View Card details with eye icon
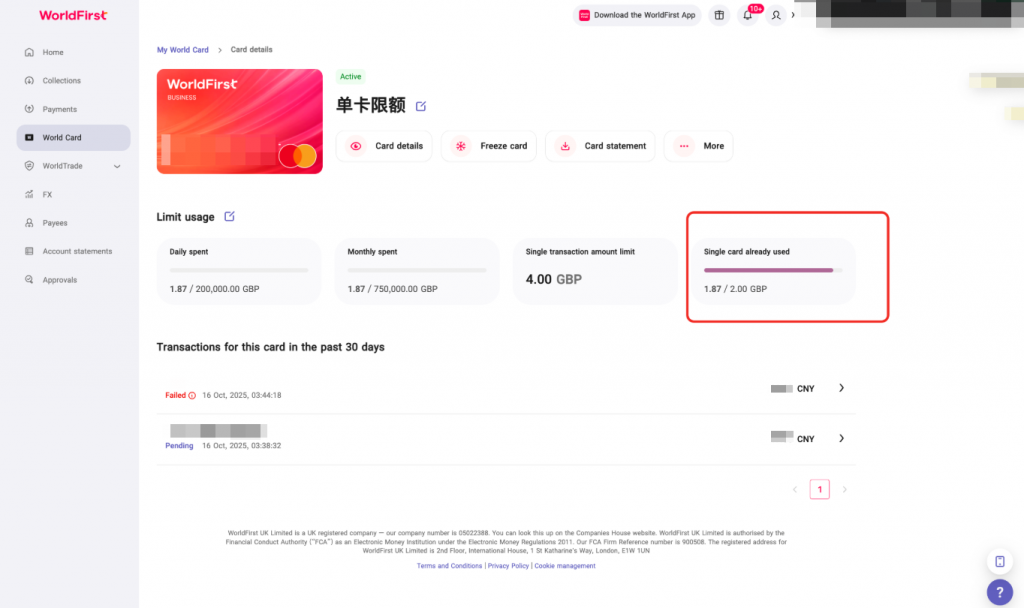The image size is (1024, 608). click(x=384, y=146)
